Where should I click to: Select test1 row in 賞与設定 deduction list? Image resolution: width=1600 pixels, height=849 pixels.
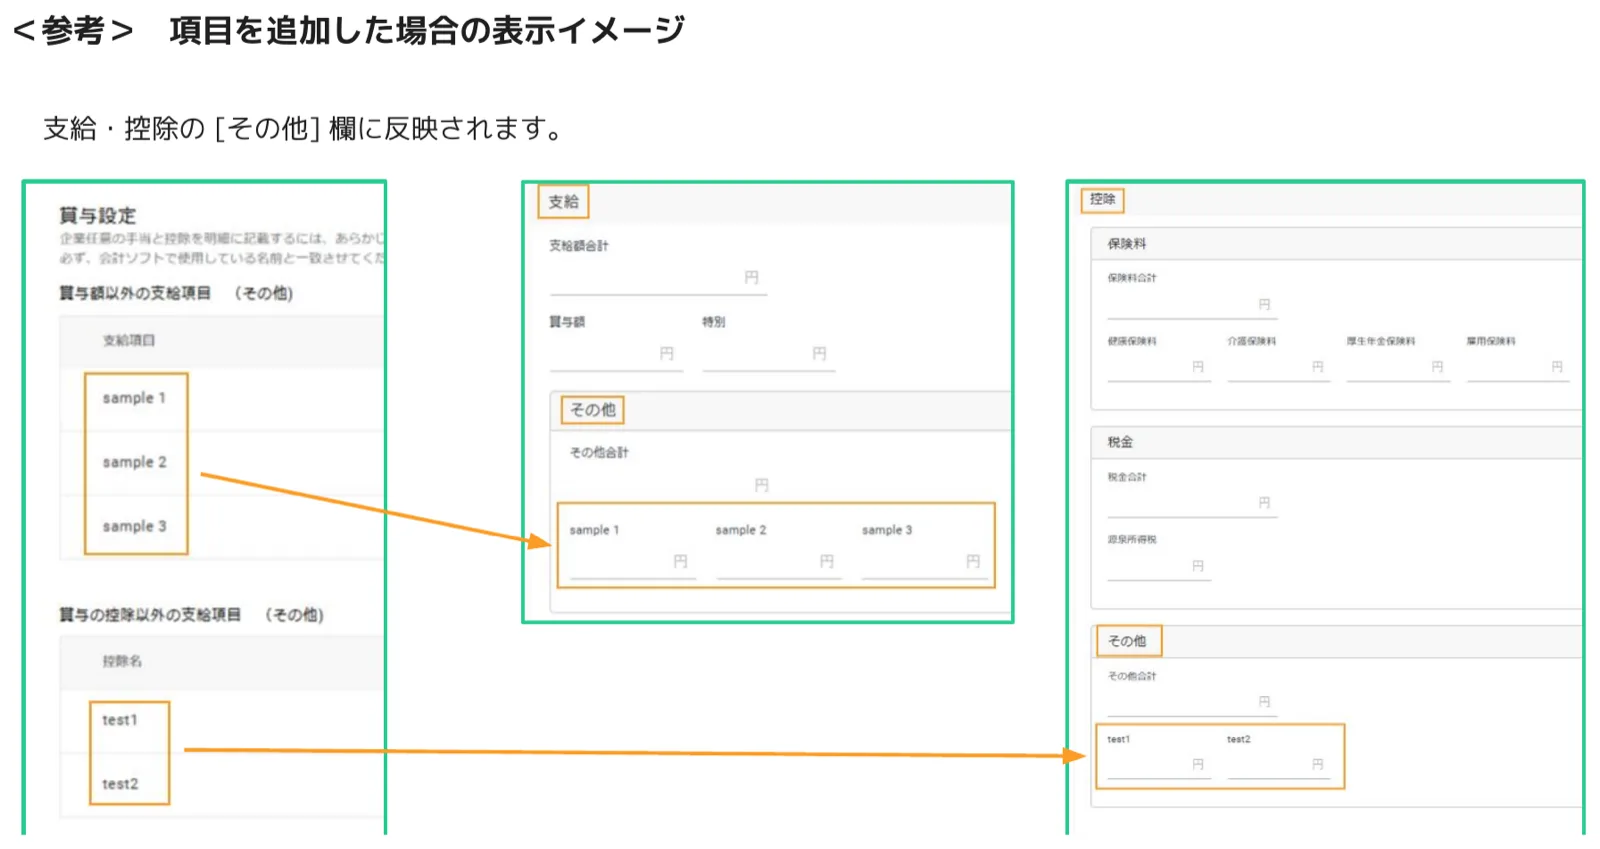coord(221,720)
